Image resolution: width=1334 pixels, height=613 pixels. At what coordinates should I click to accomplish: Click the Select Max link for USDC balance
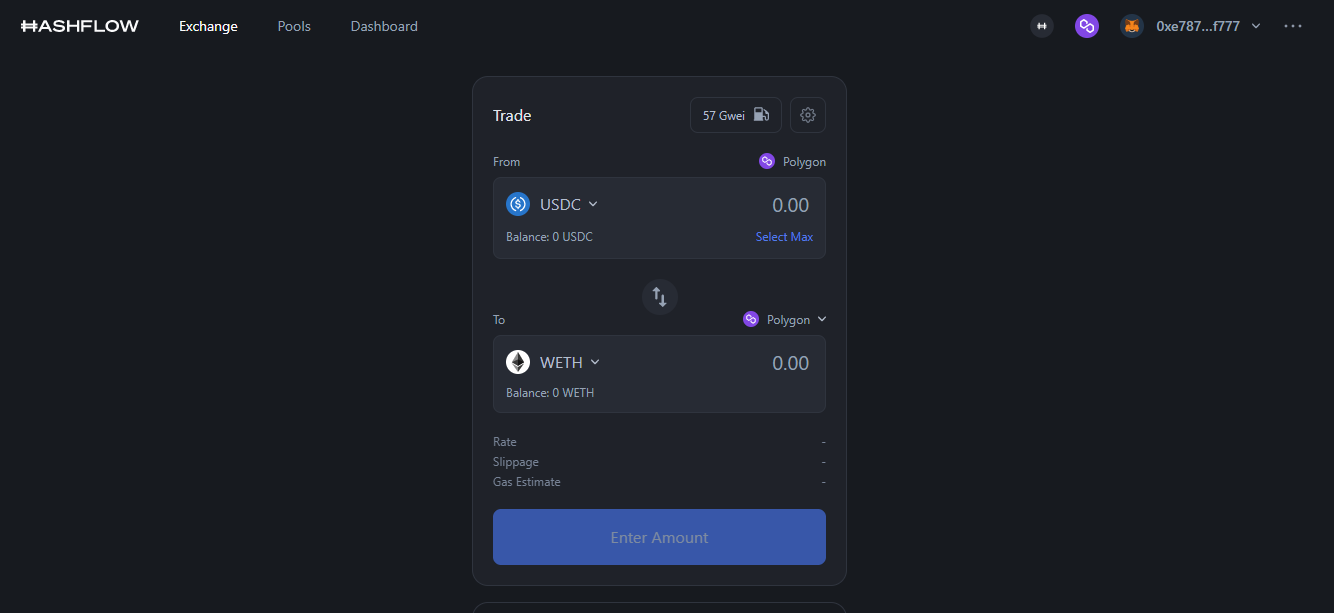click(784, 236)
